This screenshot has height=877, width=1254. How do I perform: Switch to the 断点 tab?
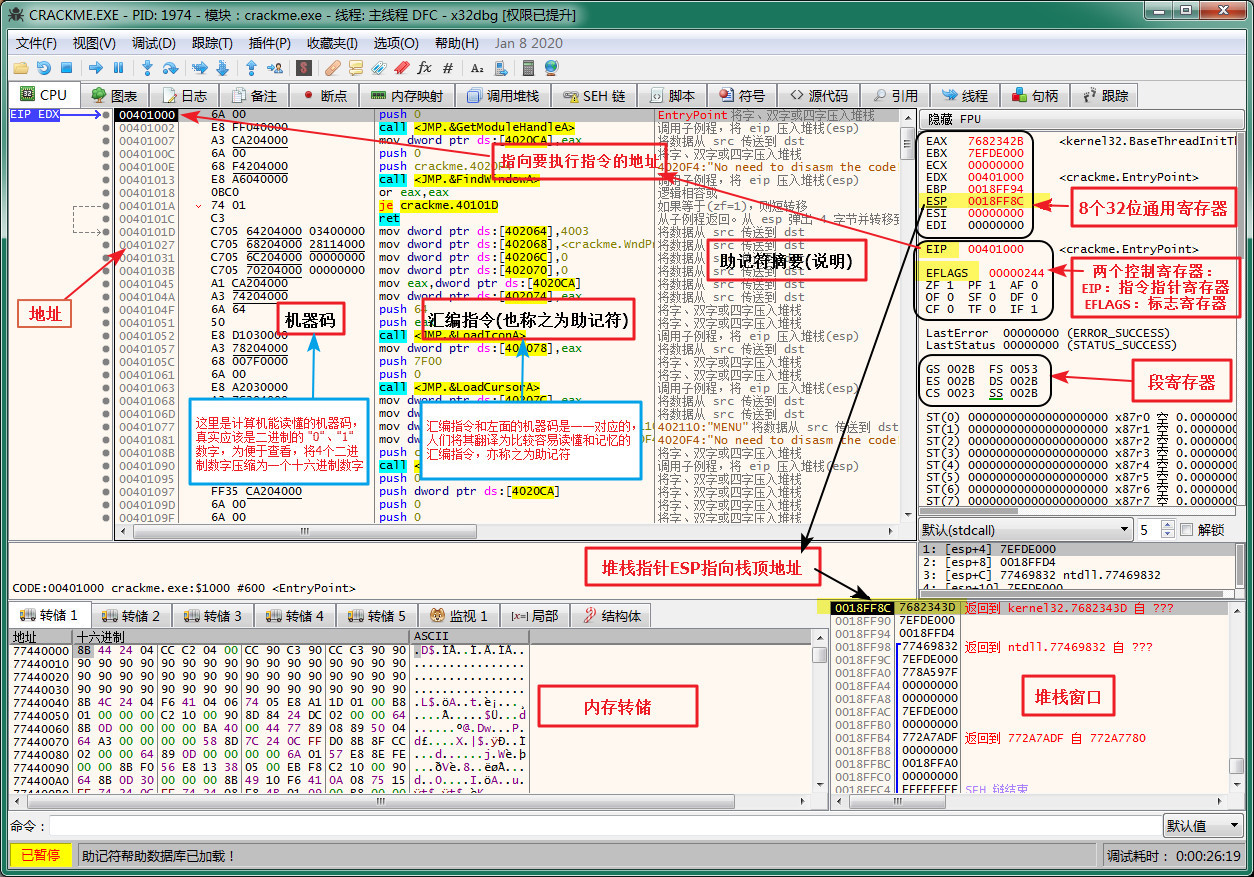tap(324, 96)
